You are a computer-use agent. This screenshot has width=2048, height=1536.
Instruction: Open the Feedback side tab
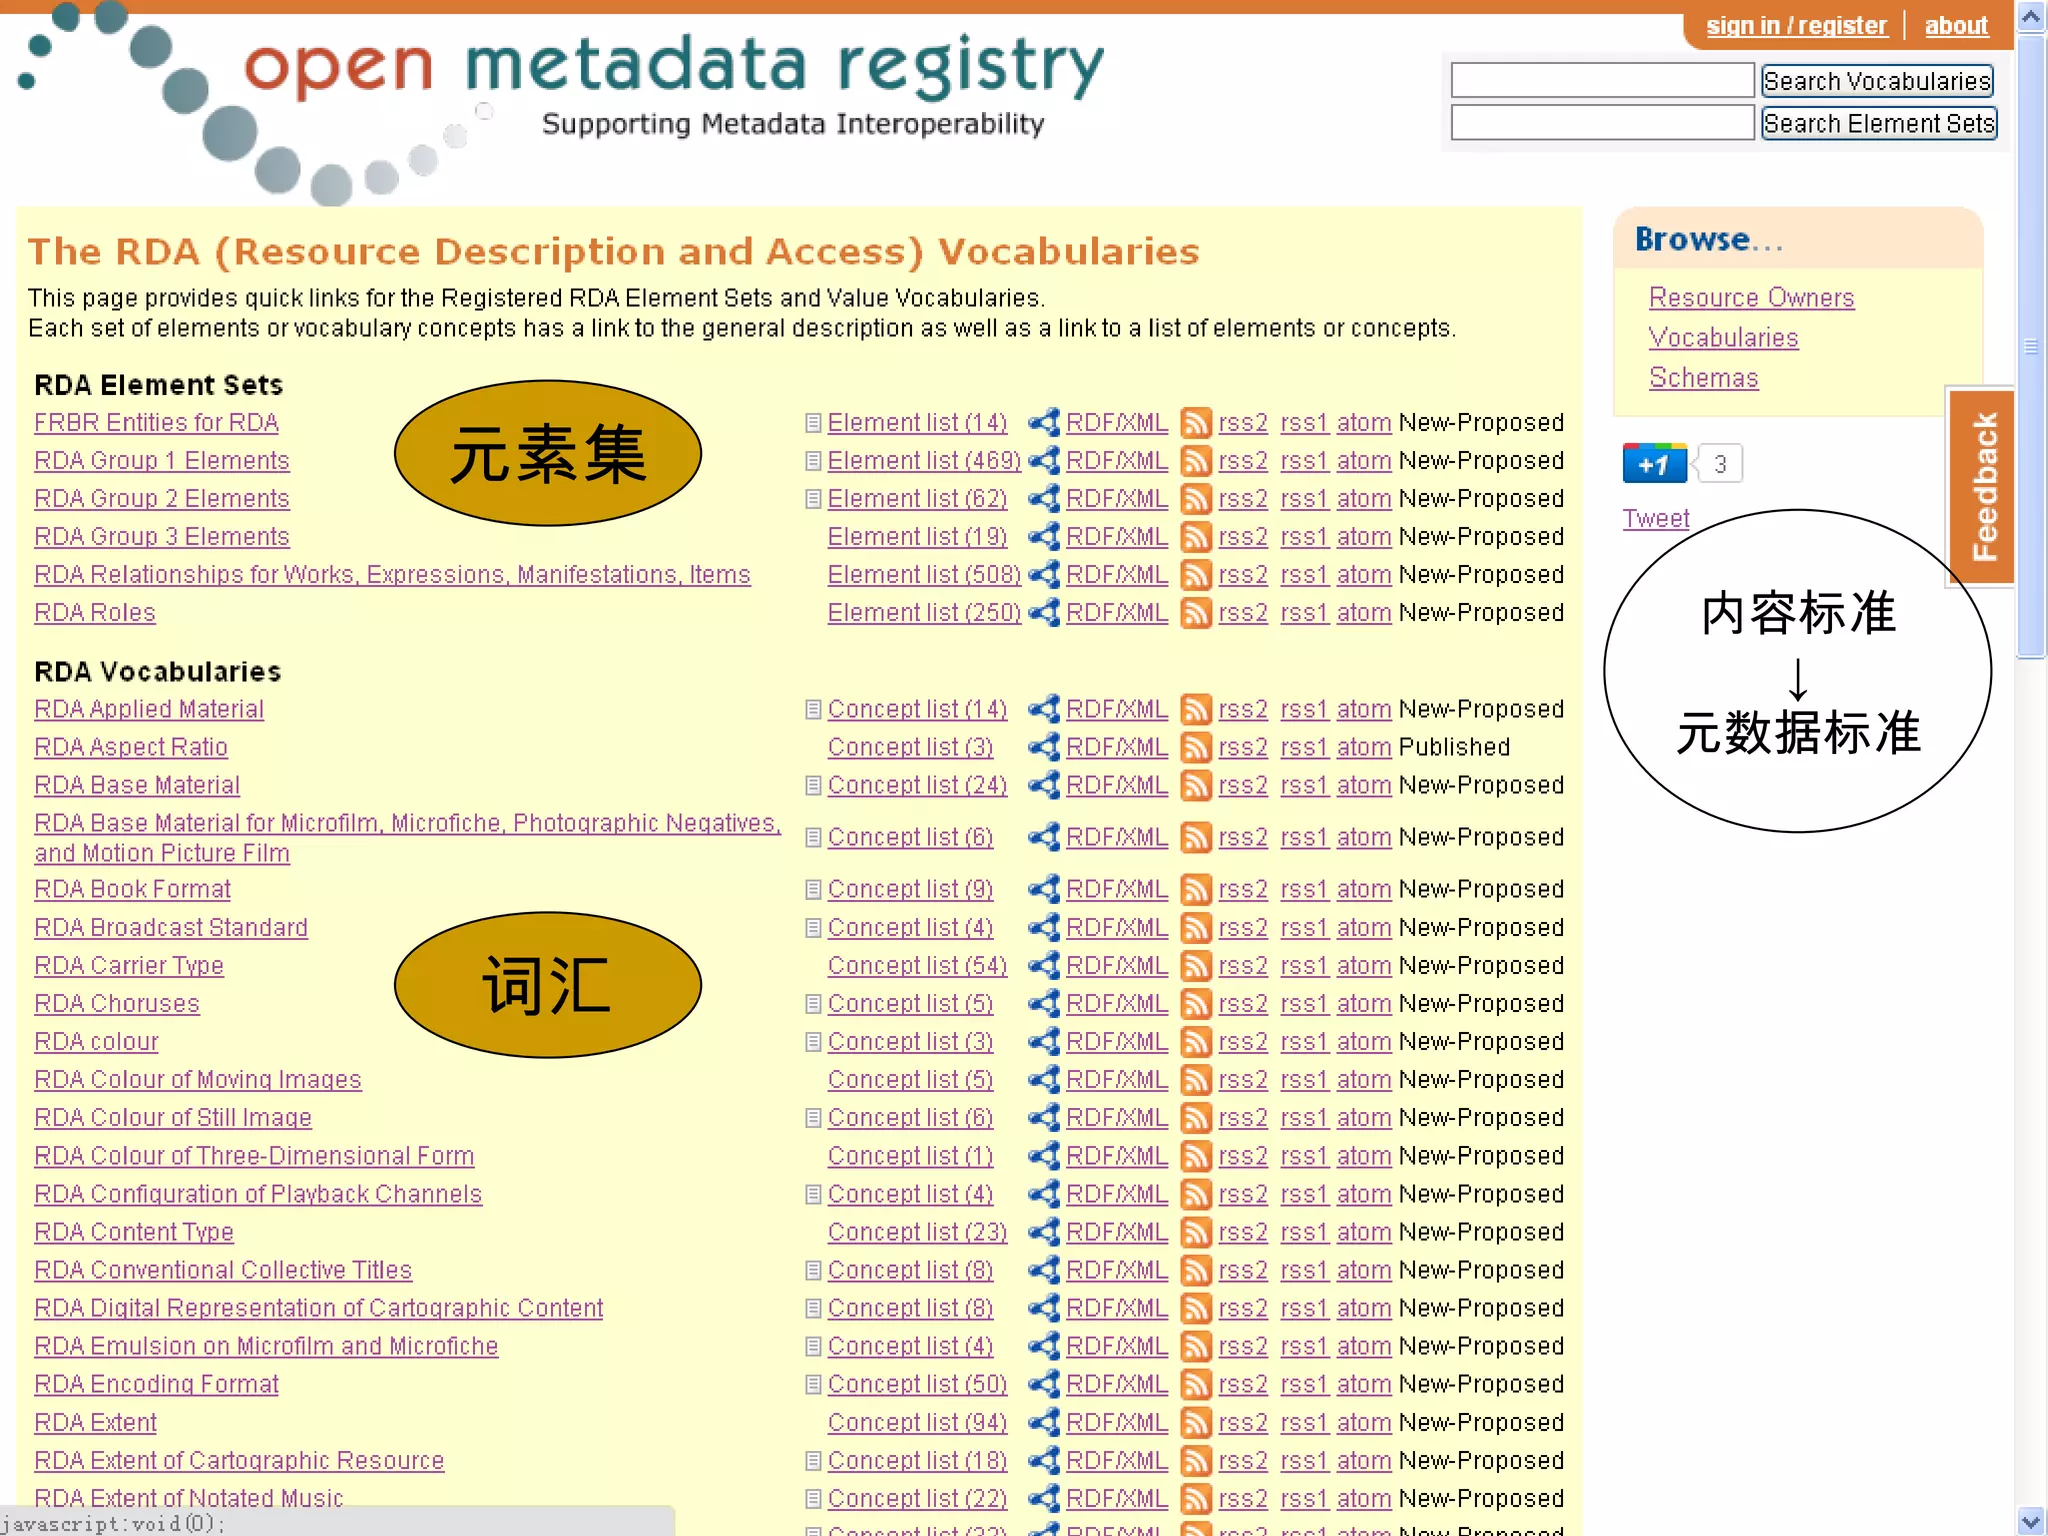[1982, 487]
